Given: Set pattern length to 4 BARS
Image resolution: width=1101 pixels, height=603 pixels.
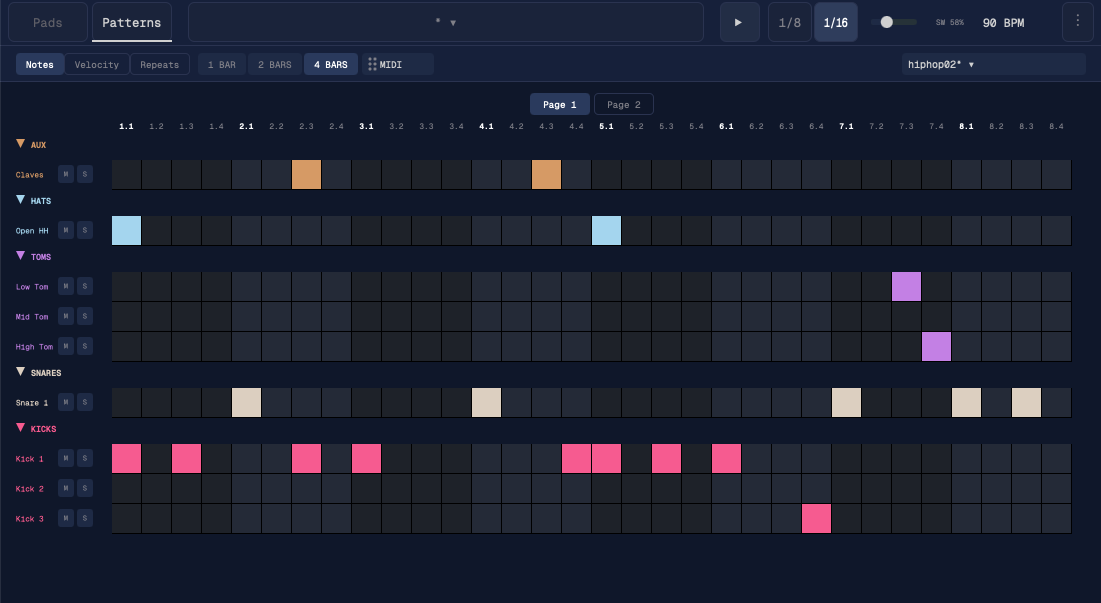Looking at the screenshot, I should [x=331, y=65].
